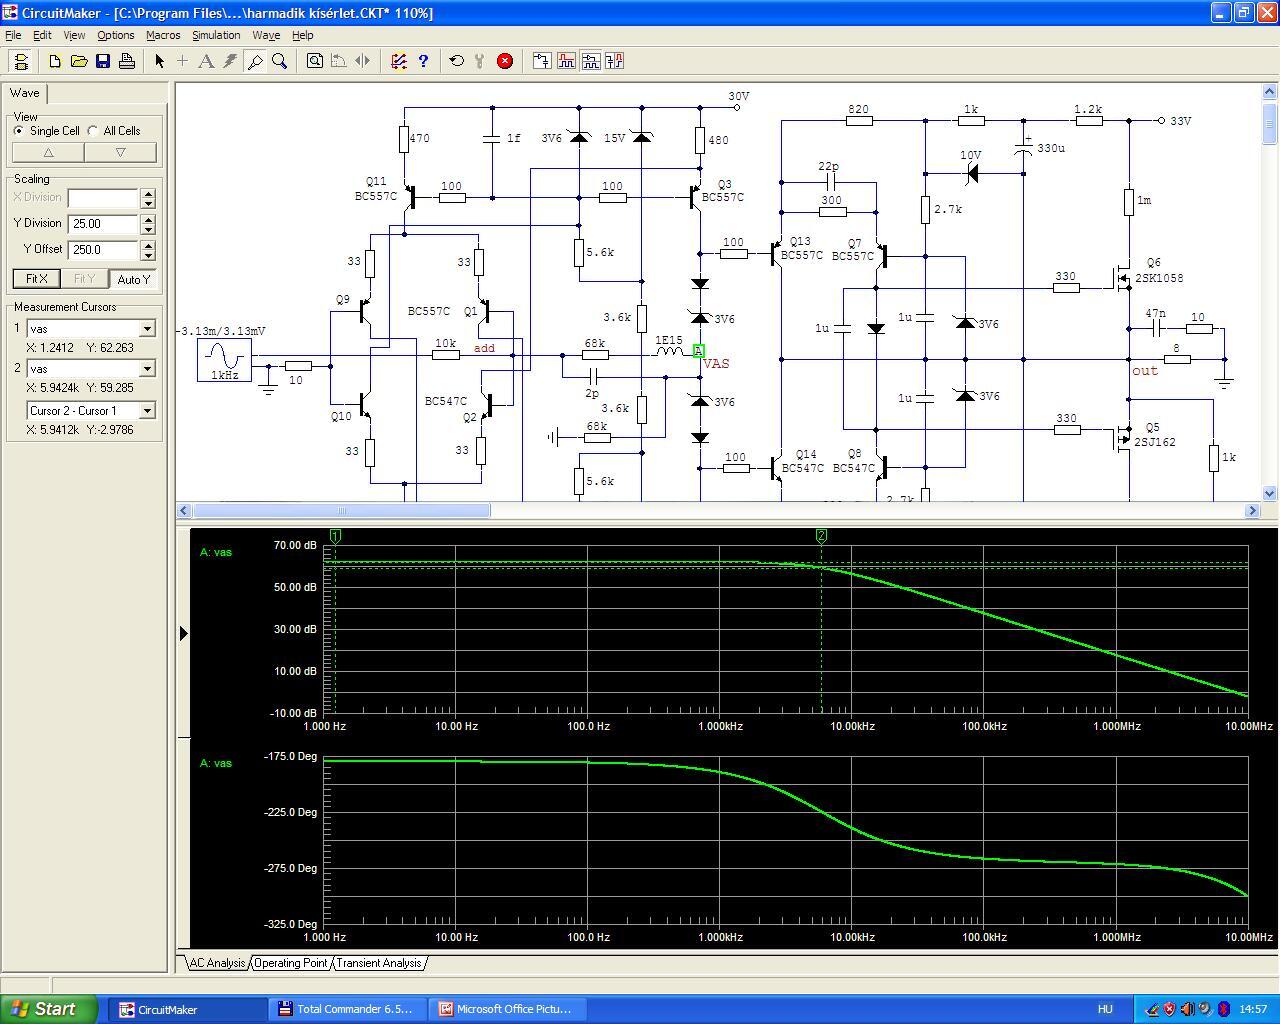1280x1024 pixels.
Task: Click the Y Division input field
Action: [103, 224]
